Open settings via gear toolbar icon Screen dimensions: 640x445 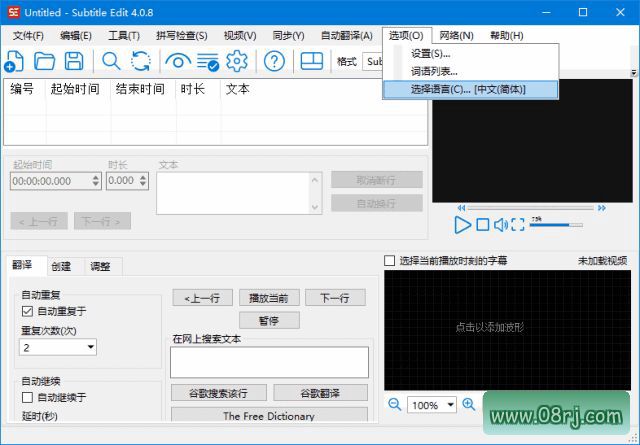[237, 61]
